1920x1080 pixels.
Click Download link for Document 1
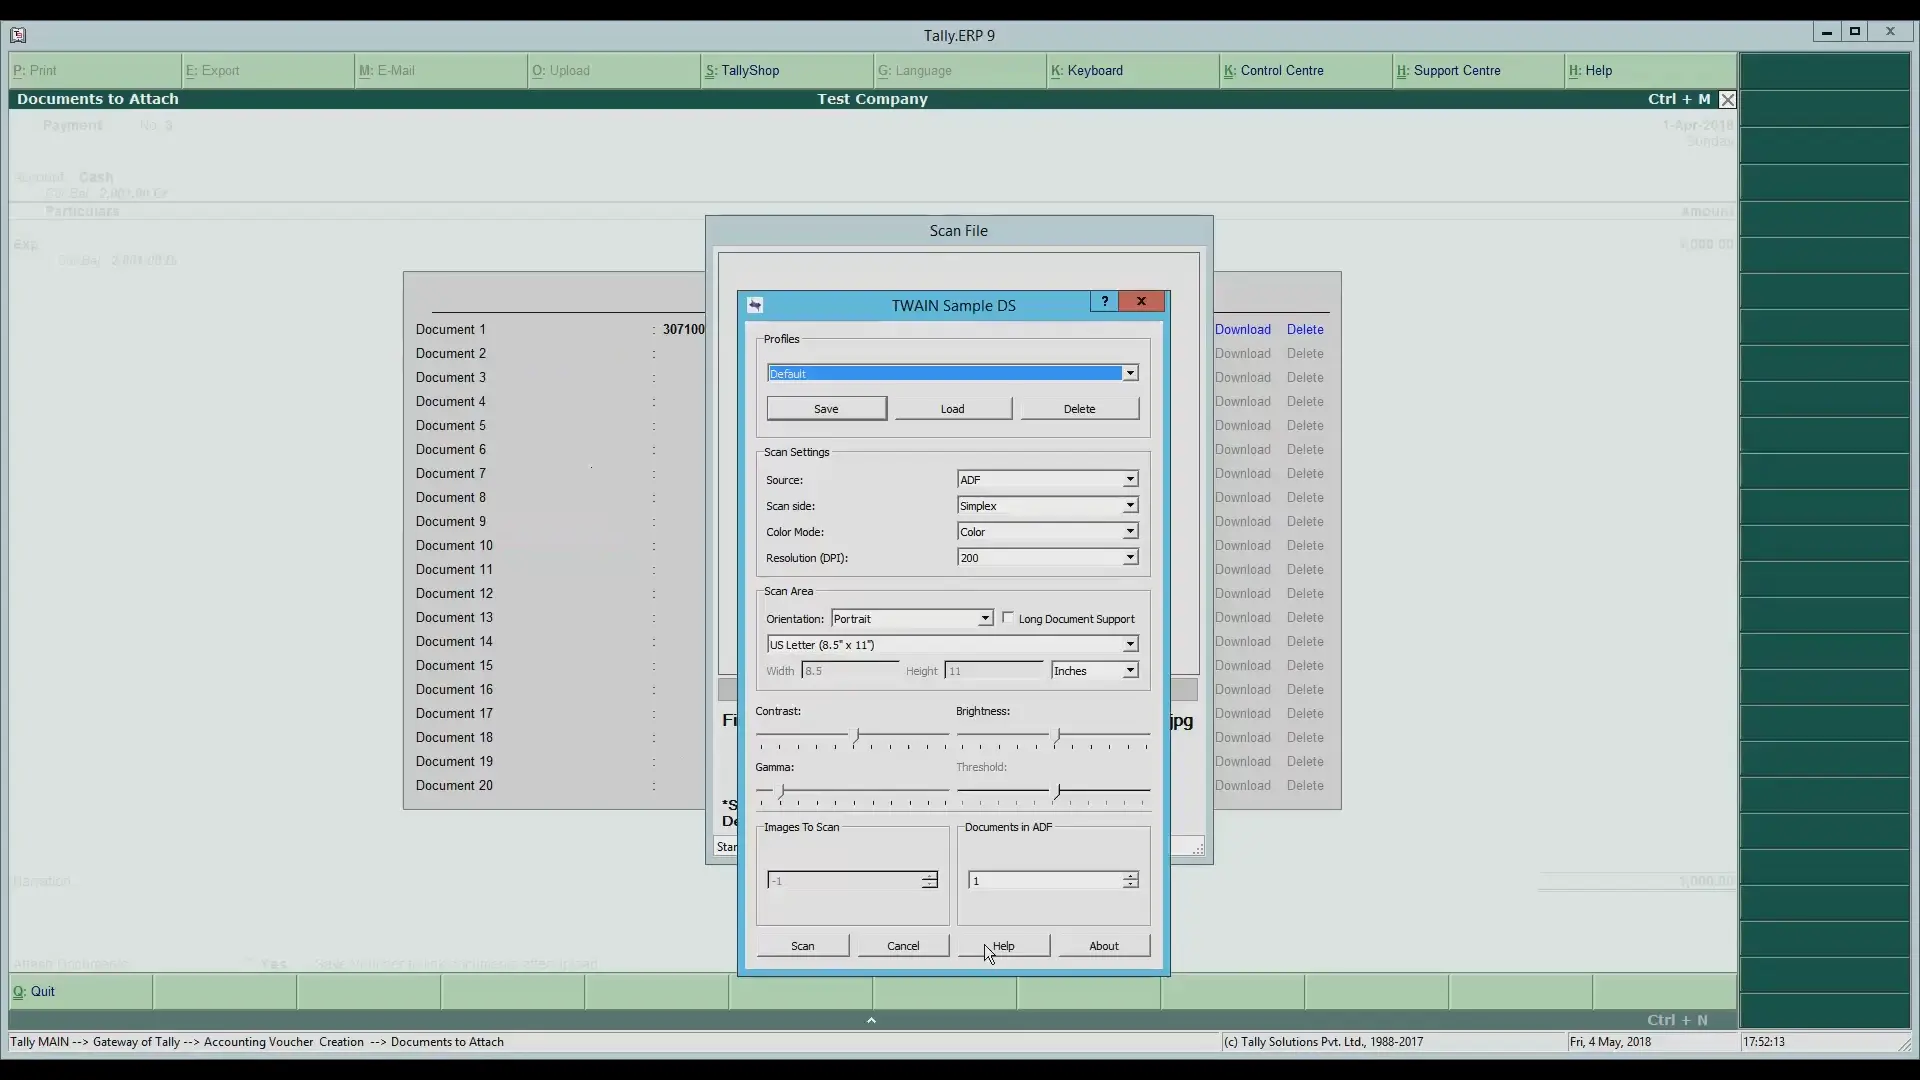click(x=1243, y=329)
